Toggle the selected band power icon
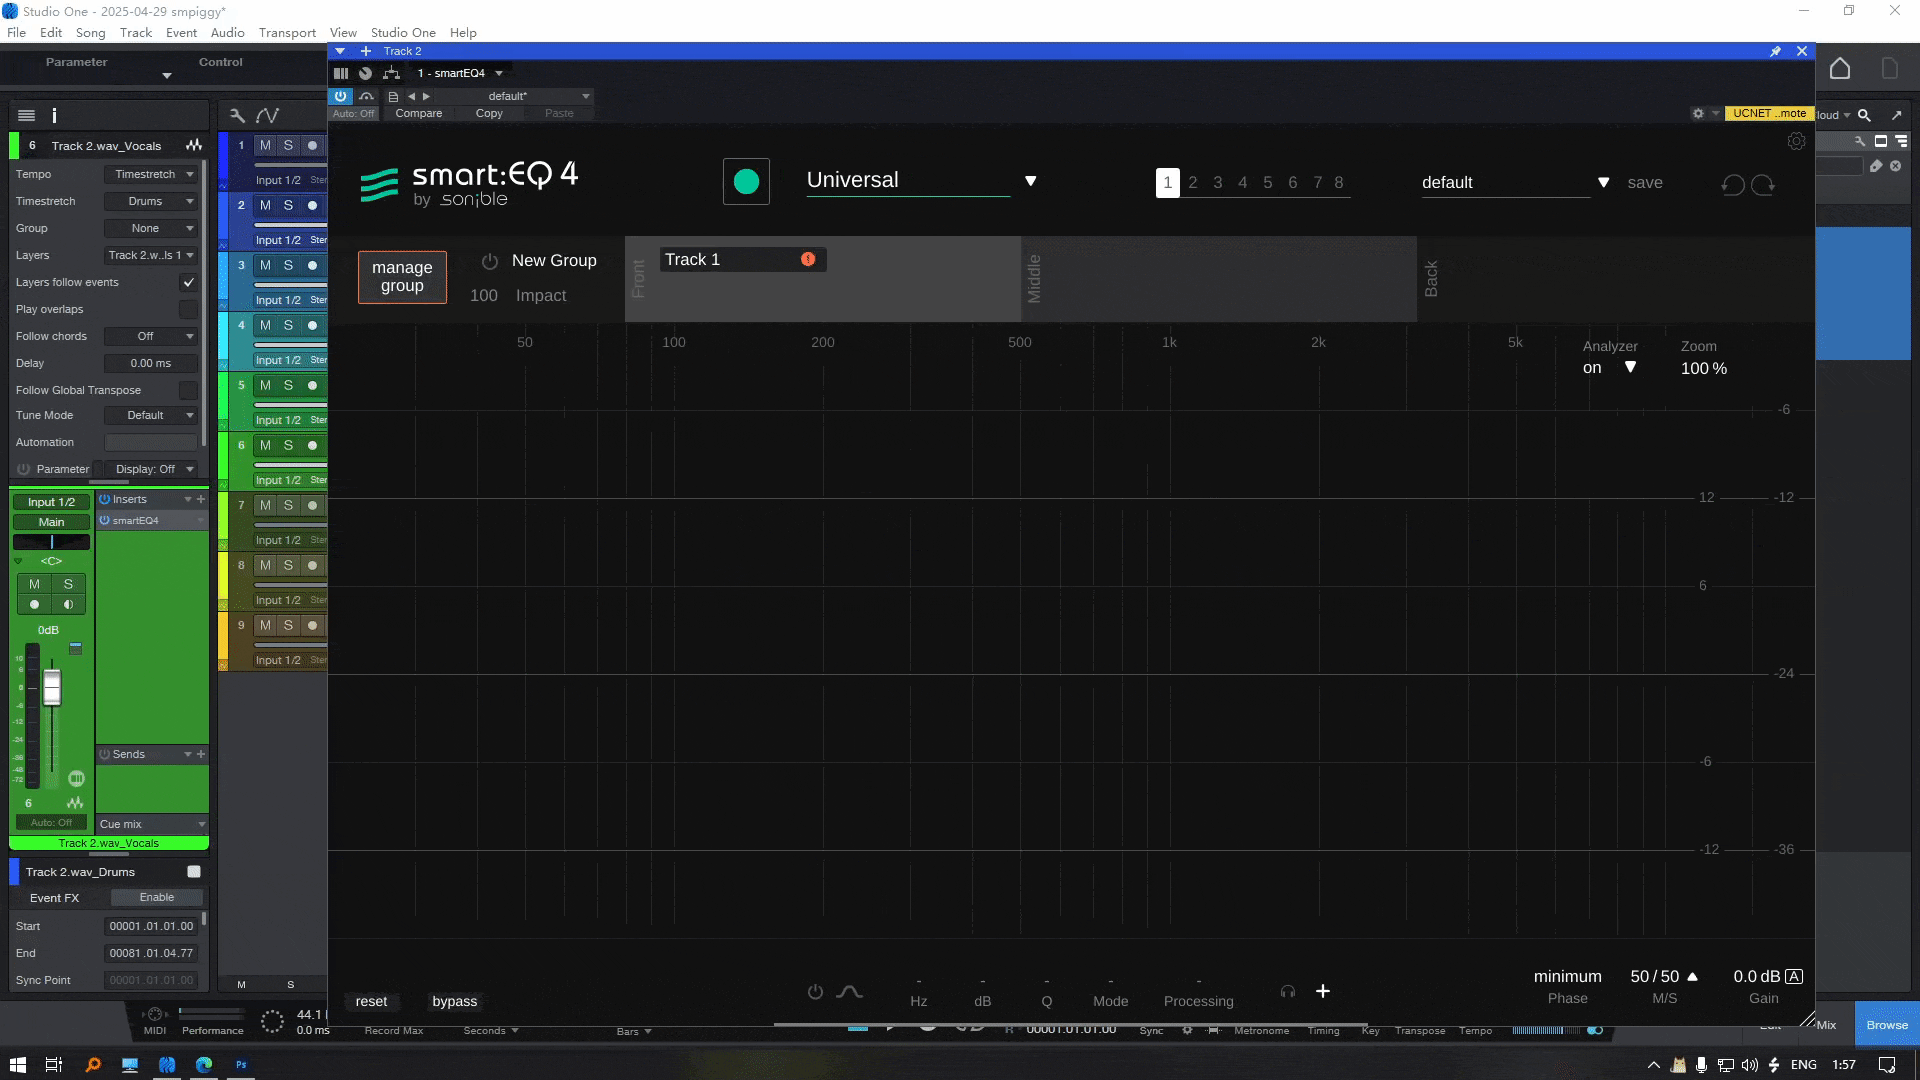Screen dimensions: 1920x1080 pos(815,992)
